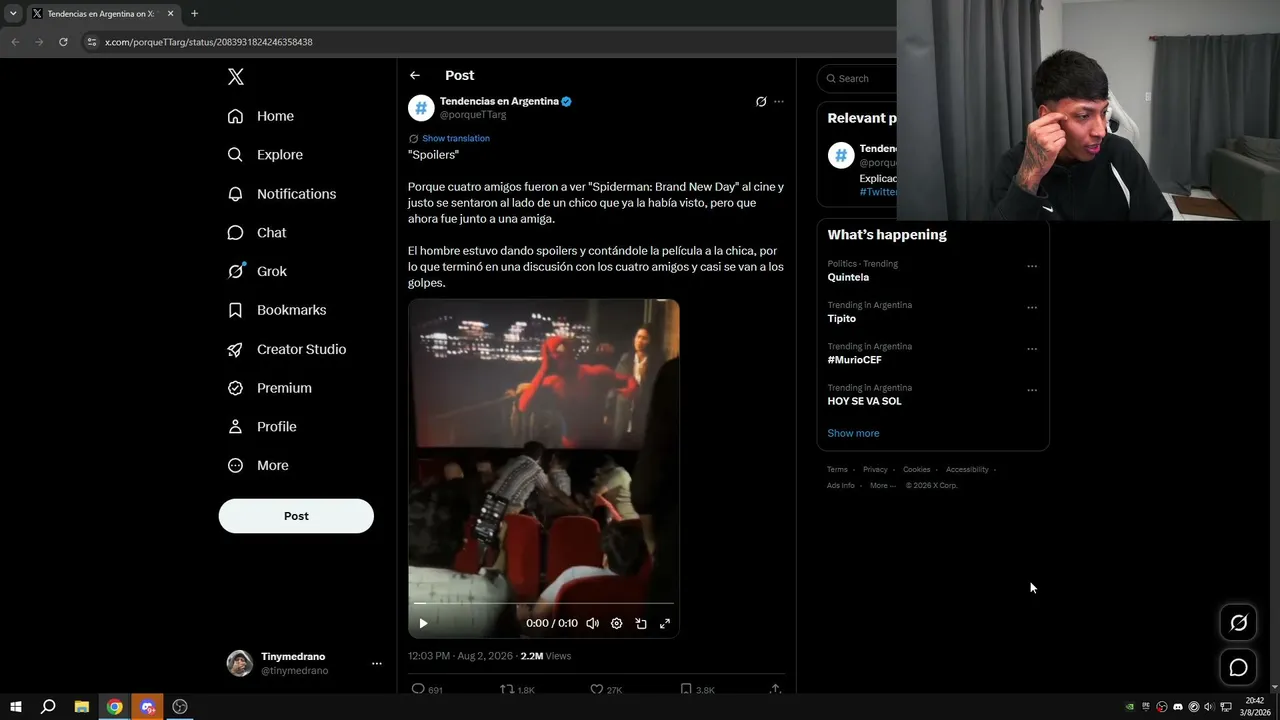
Task: Open more options for #MurioCEF trend
Action: tap(1032, 349)
